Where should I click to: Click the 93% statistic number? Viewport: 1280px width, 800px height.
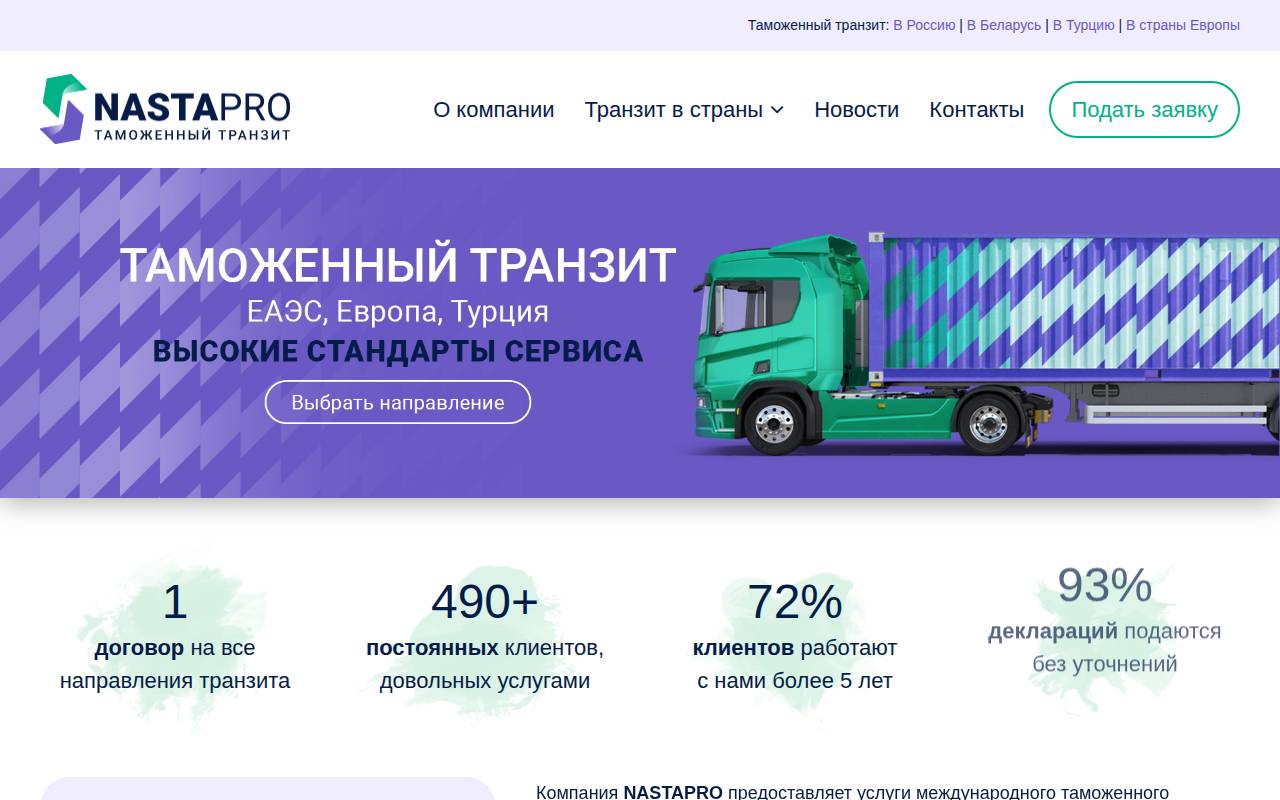pyautogui.click(x=1105, y=586)
